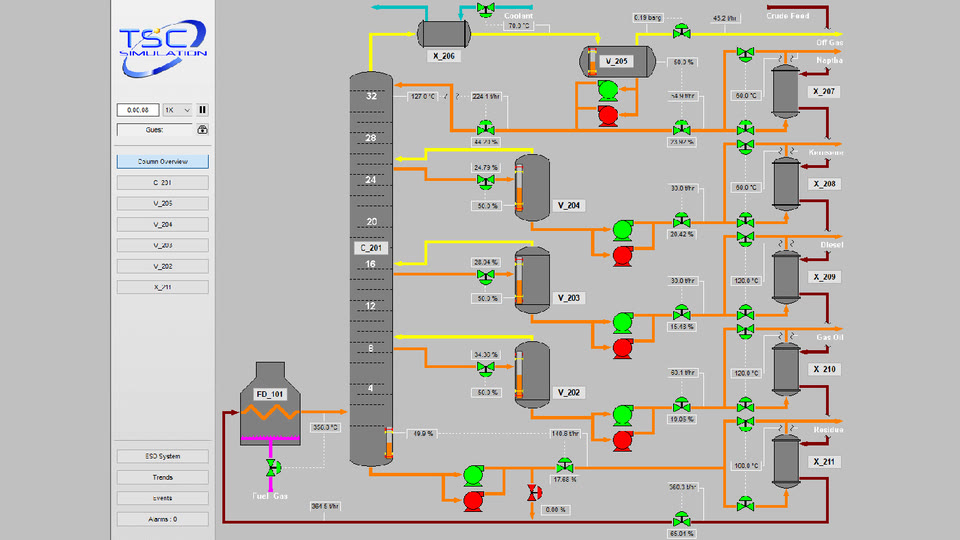Click the C_201 column bottom level gauge

388,443
